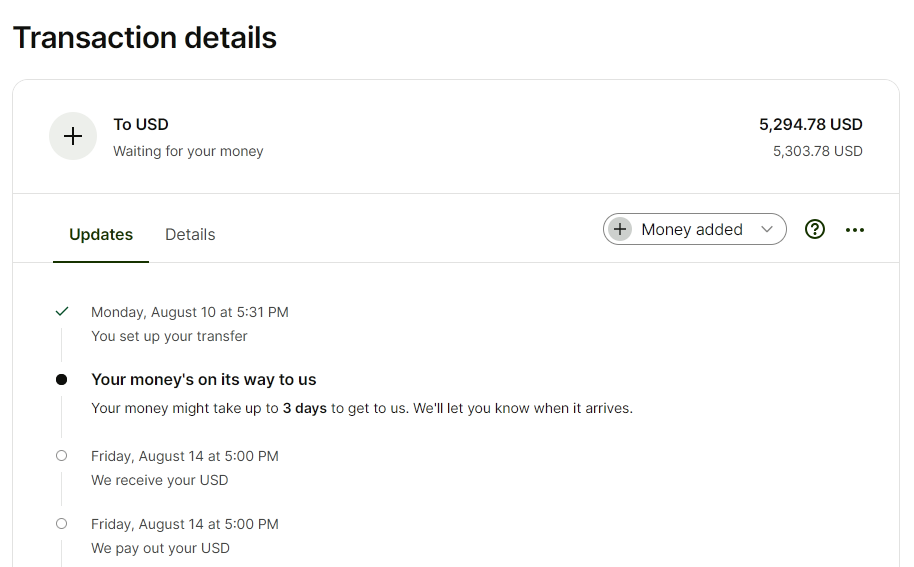914x567 pixels.
Task: Click the plus icon inside Money added
Action: click(x=620, y=230)
